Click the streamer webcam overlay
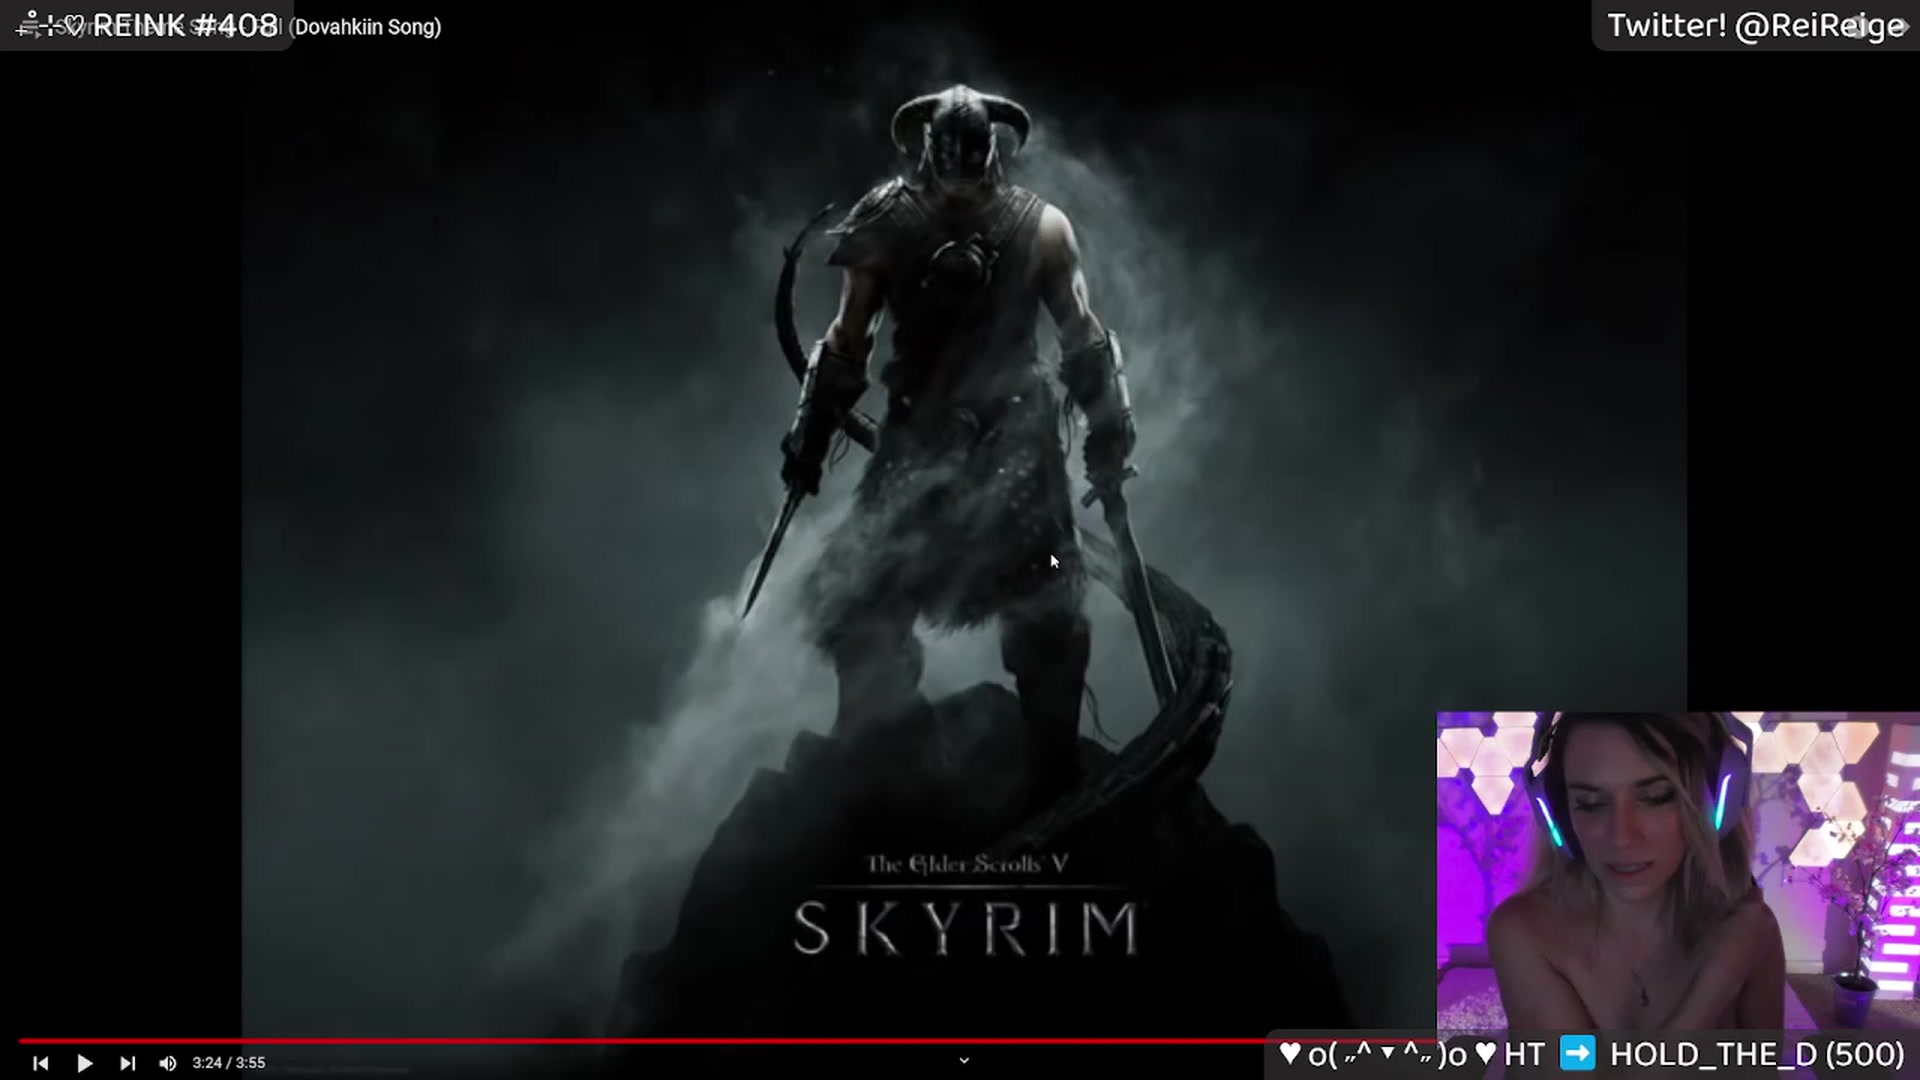 pyautogui.click(x=1678, y=871)
